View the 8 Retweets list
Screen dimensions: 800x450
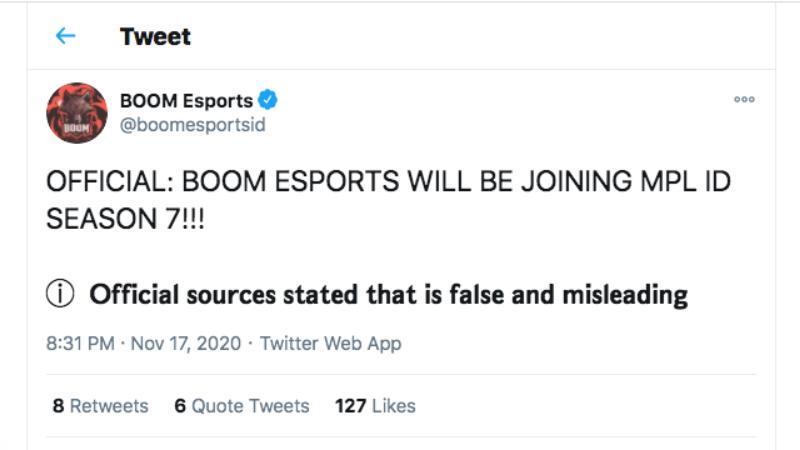[x=101, y=406]
